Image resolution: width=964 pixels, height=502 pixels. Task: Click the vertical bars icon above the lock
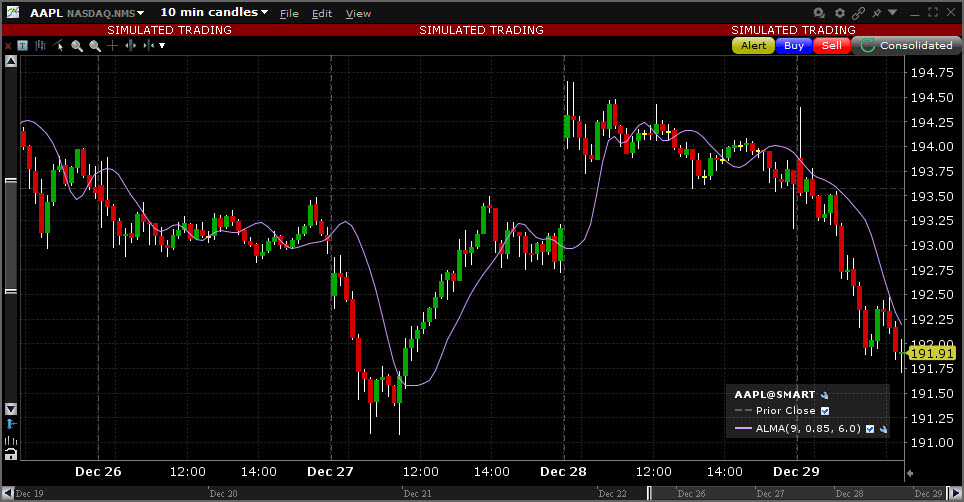11,440
